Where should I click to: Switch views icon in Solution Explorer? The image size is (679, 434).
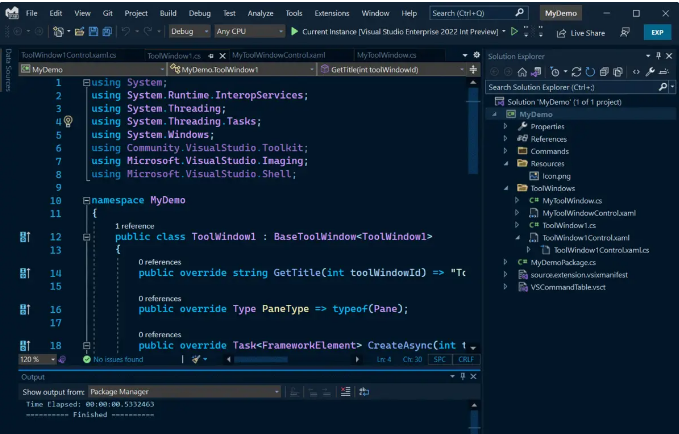coord(536,72)
